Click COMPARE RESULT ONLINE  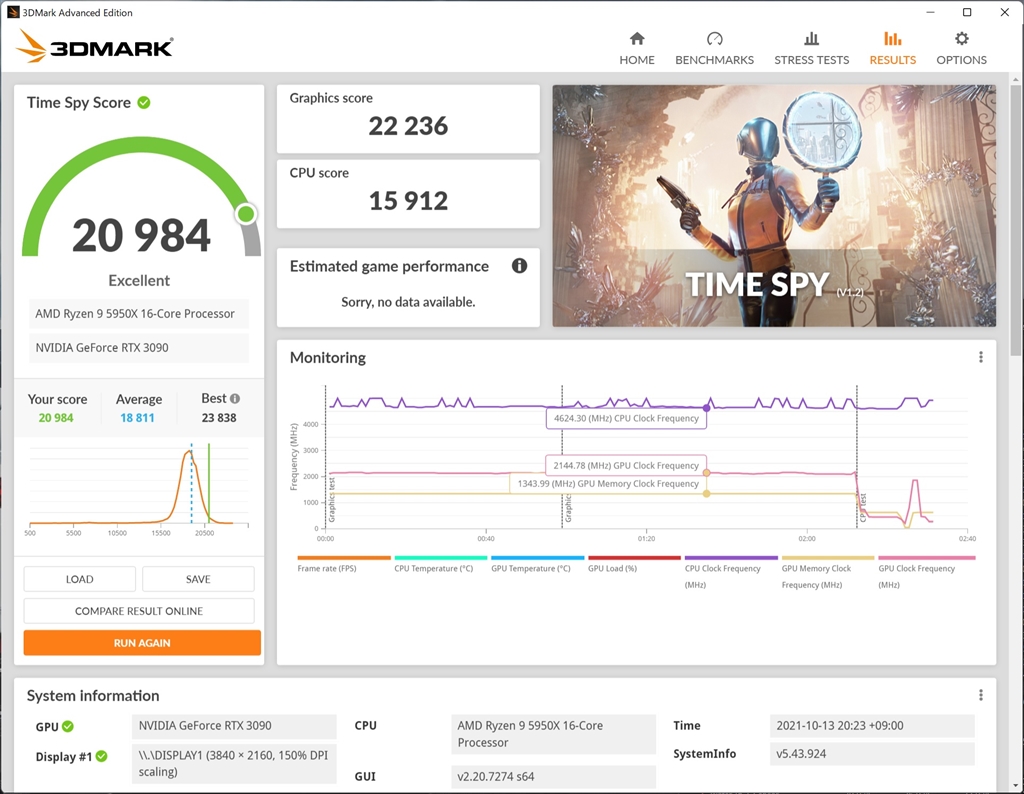tap(139, 611)
